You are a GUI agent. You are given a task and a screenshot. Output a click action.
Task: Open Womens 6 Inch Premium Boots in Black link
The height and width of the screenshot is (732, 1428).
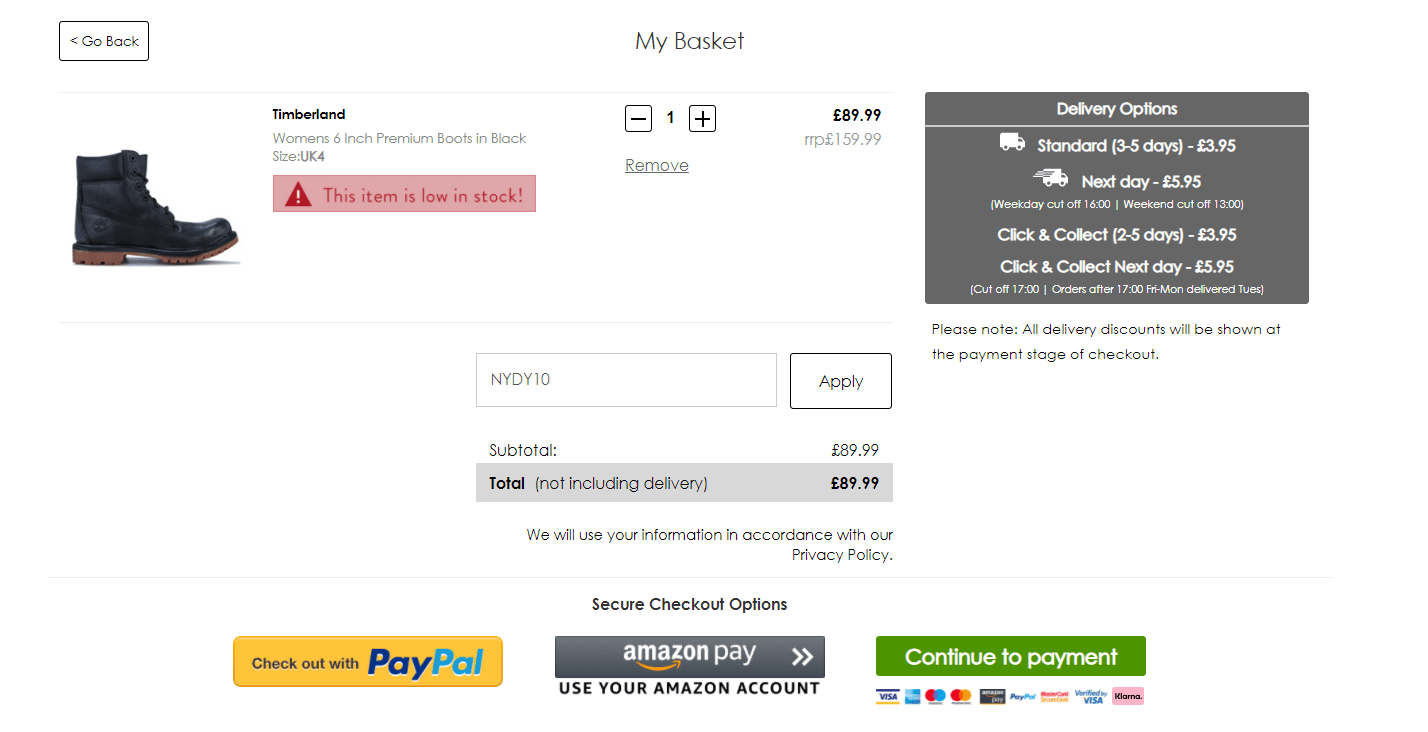399,138
